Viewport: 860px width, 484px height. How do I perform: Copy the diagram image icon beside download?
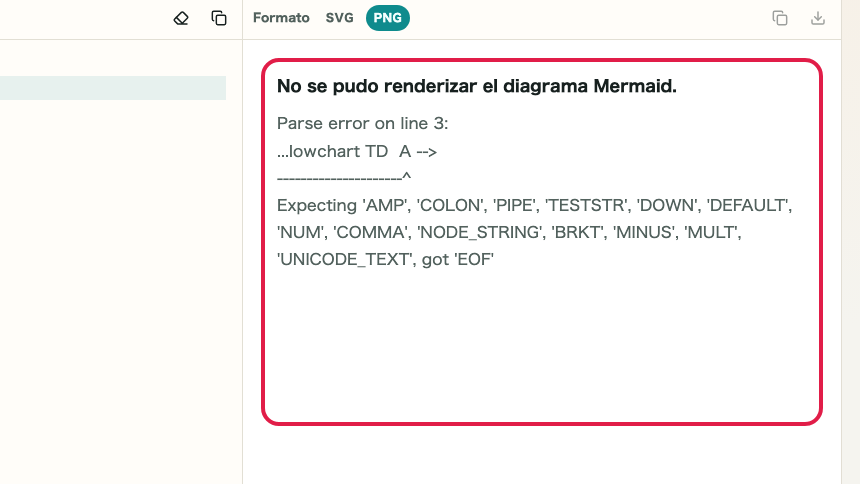click(780, 18)
